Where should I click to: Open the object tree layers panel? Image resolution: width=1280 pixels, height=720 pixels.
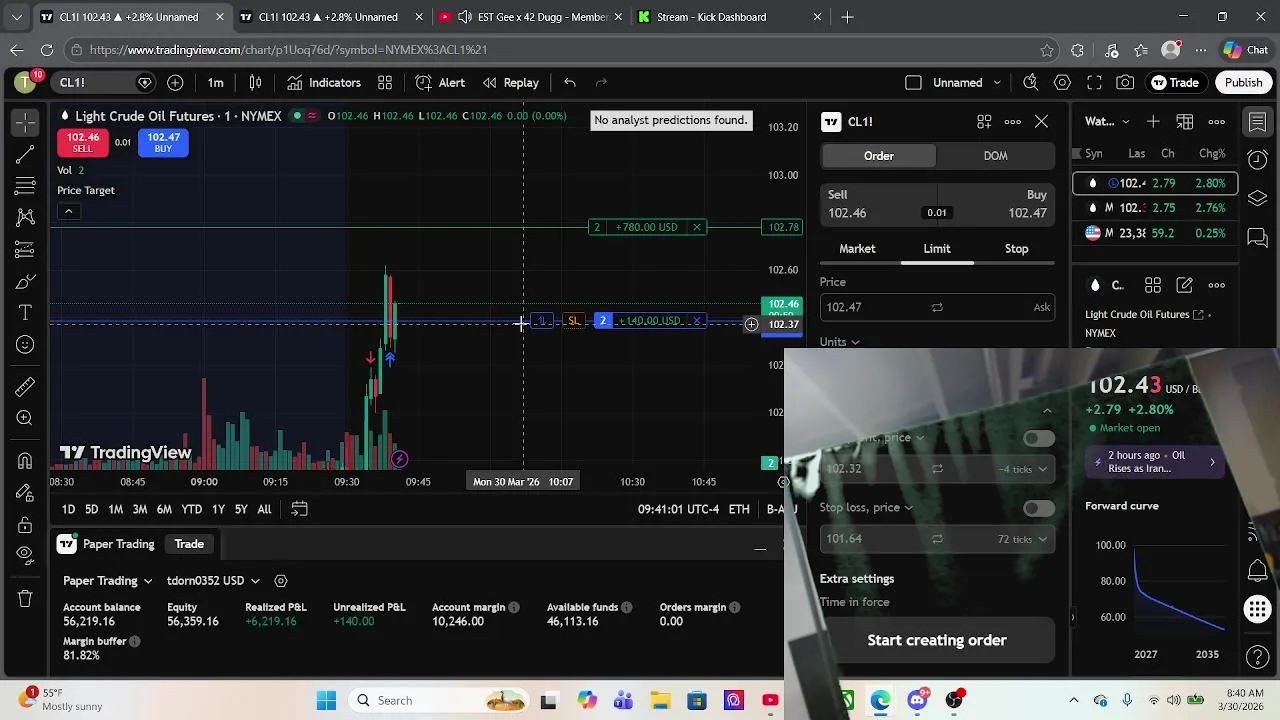[1258, 198]
